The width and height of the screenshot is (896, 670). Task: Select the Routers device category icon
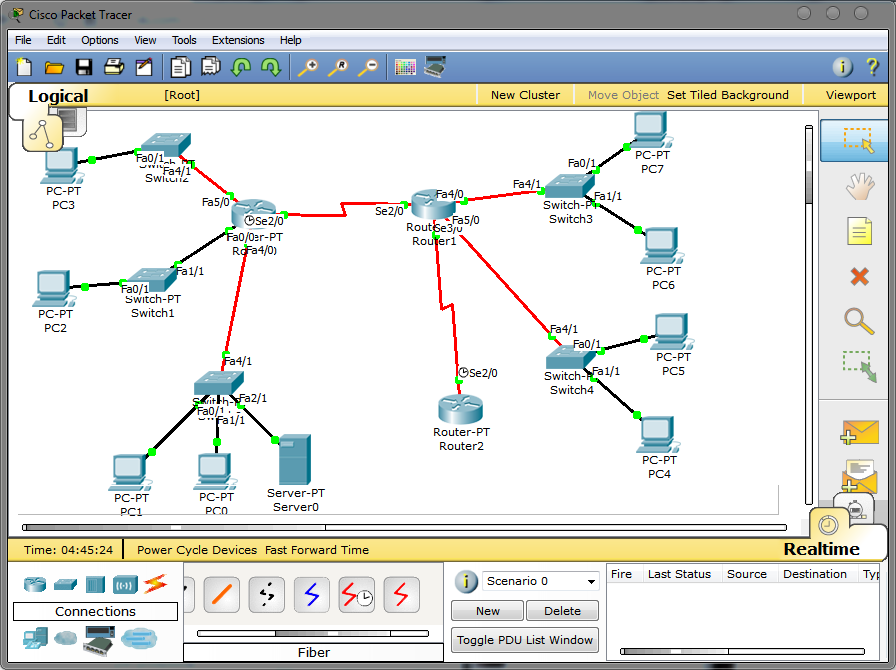pos(35,584)
